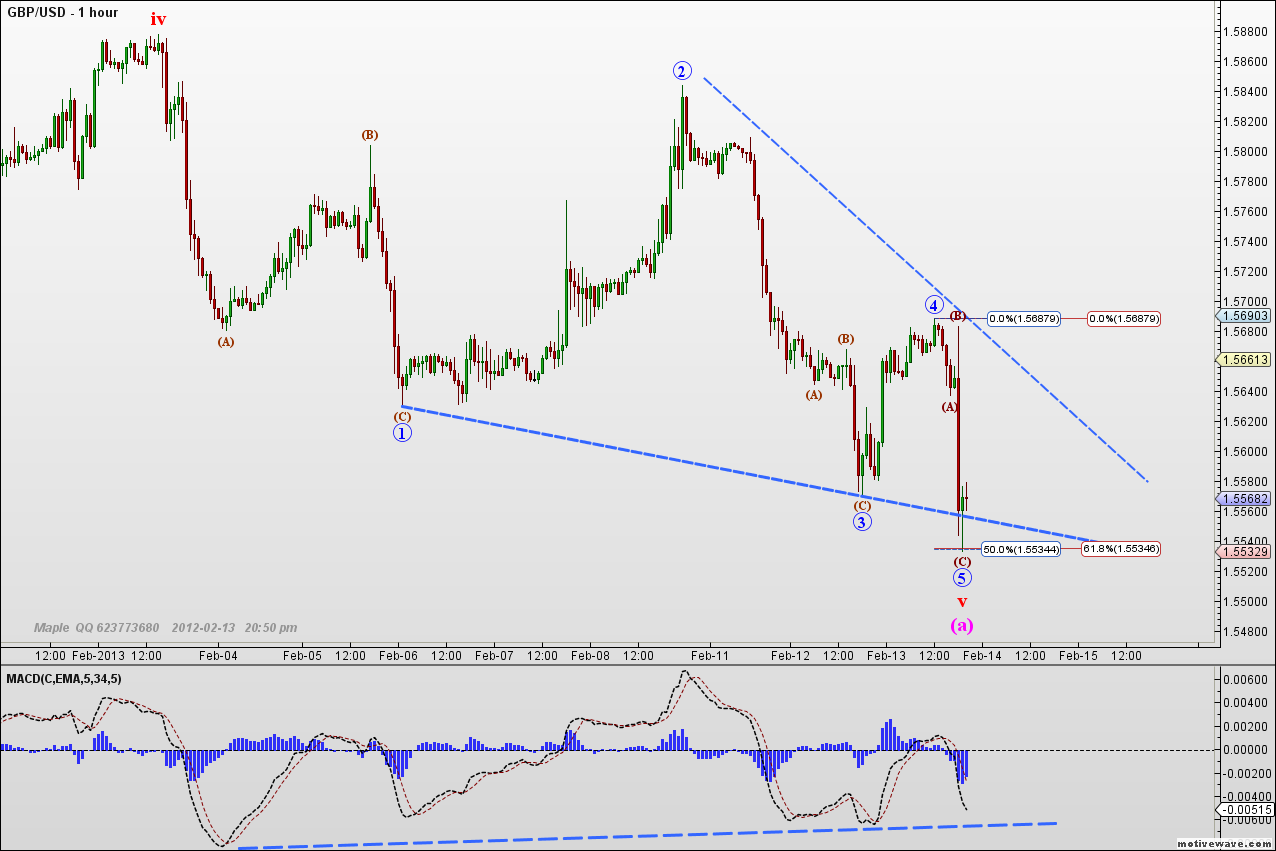Click the red 'iv' label at top
Image resolution: width=1276 pixels, height=851 pixels.
coord(158,19)
